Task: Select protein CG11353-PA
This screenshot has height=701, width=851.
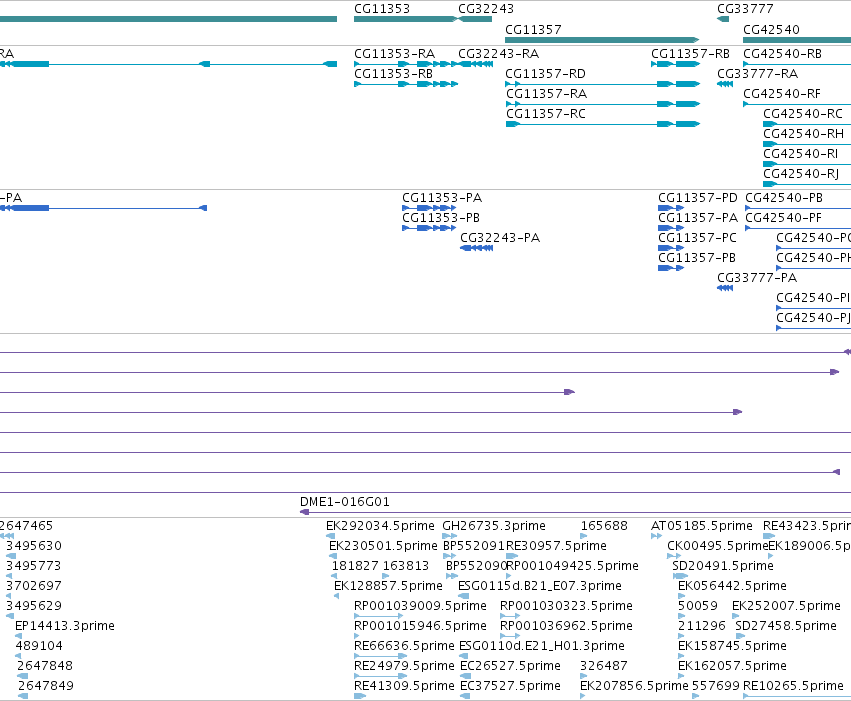Action: click(x=429, y=208)
